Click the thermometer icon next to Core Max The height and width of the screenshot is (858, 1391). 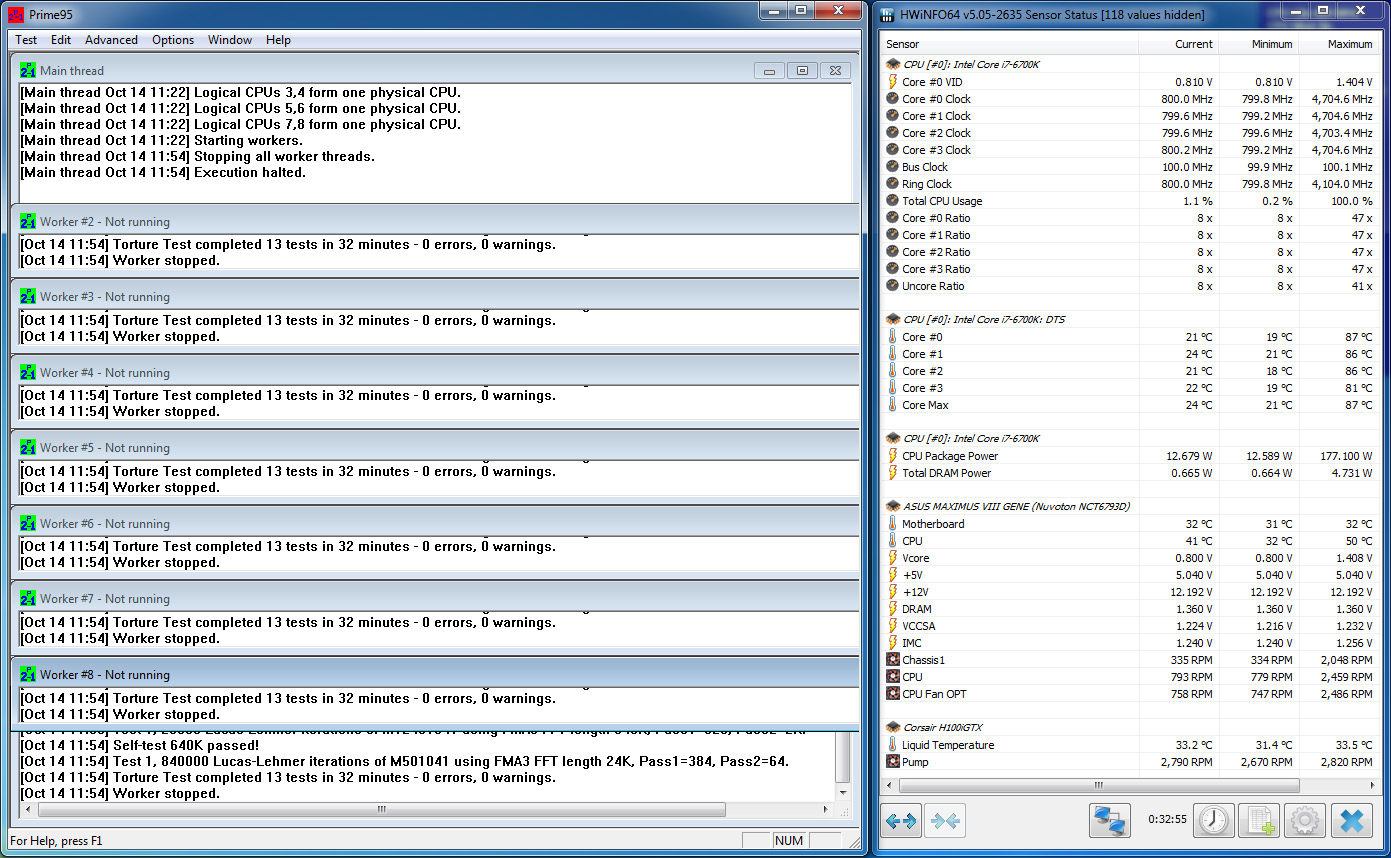pyautogui.click(x=893, y=405)
